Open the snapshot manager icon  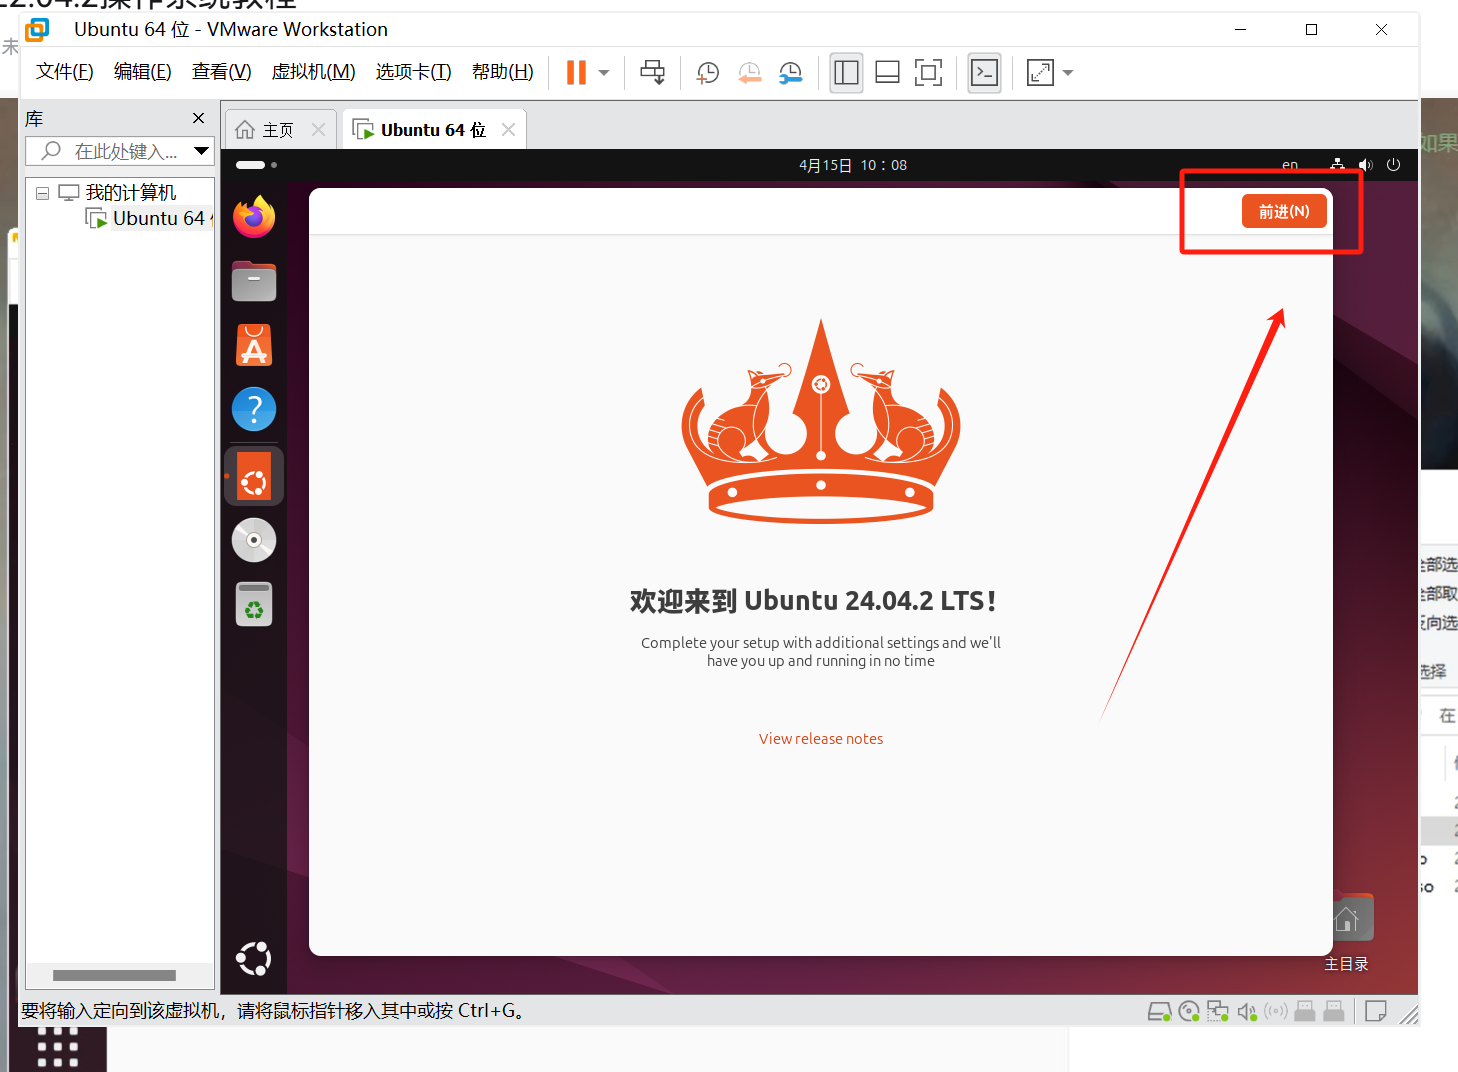click(791, 72)
